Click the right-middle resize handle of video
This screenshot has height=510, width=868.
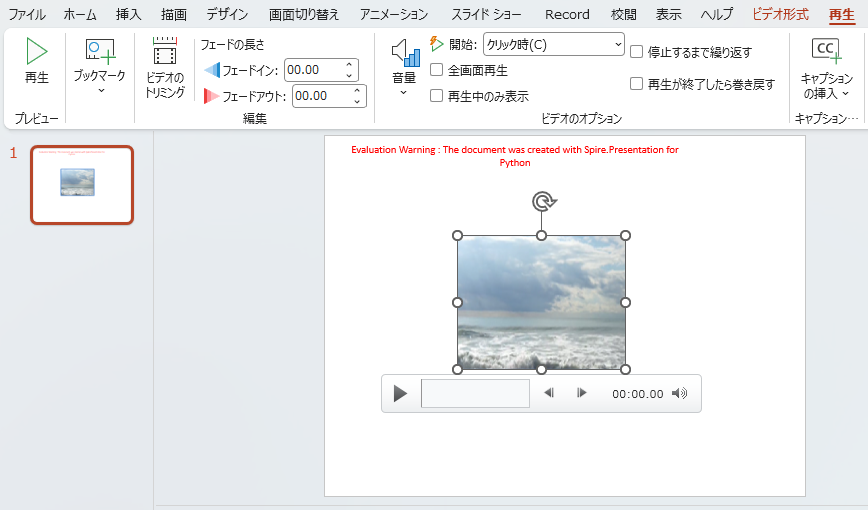tap(625, 302)
